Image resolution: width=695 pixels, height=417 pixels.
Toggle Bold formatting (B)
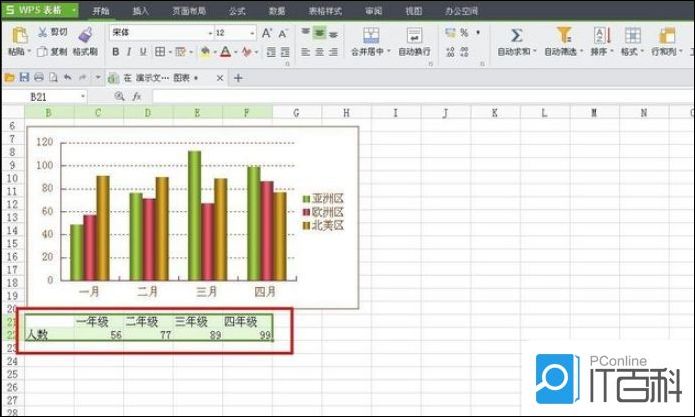[x=115, y=52]
